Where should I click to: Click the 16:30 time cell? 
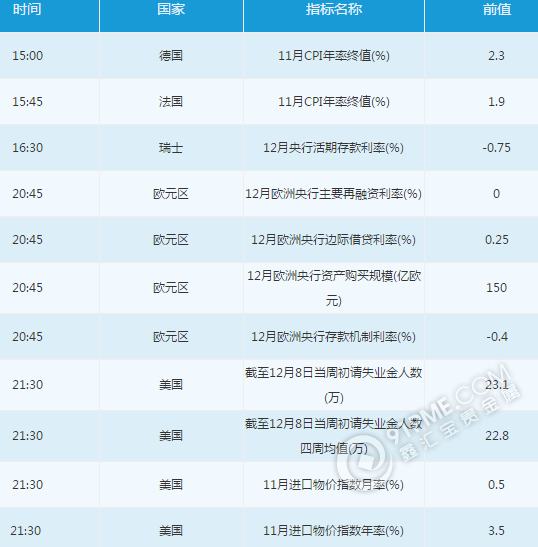click(28, 148)
